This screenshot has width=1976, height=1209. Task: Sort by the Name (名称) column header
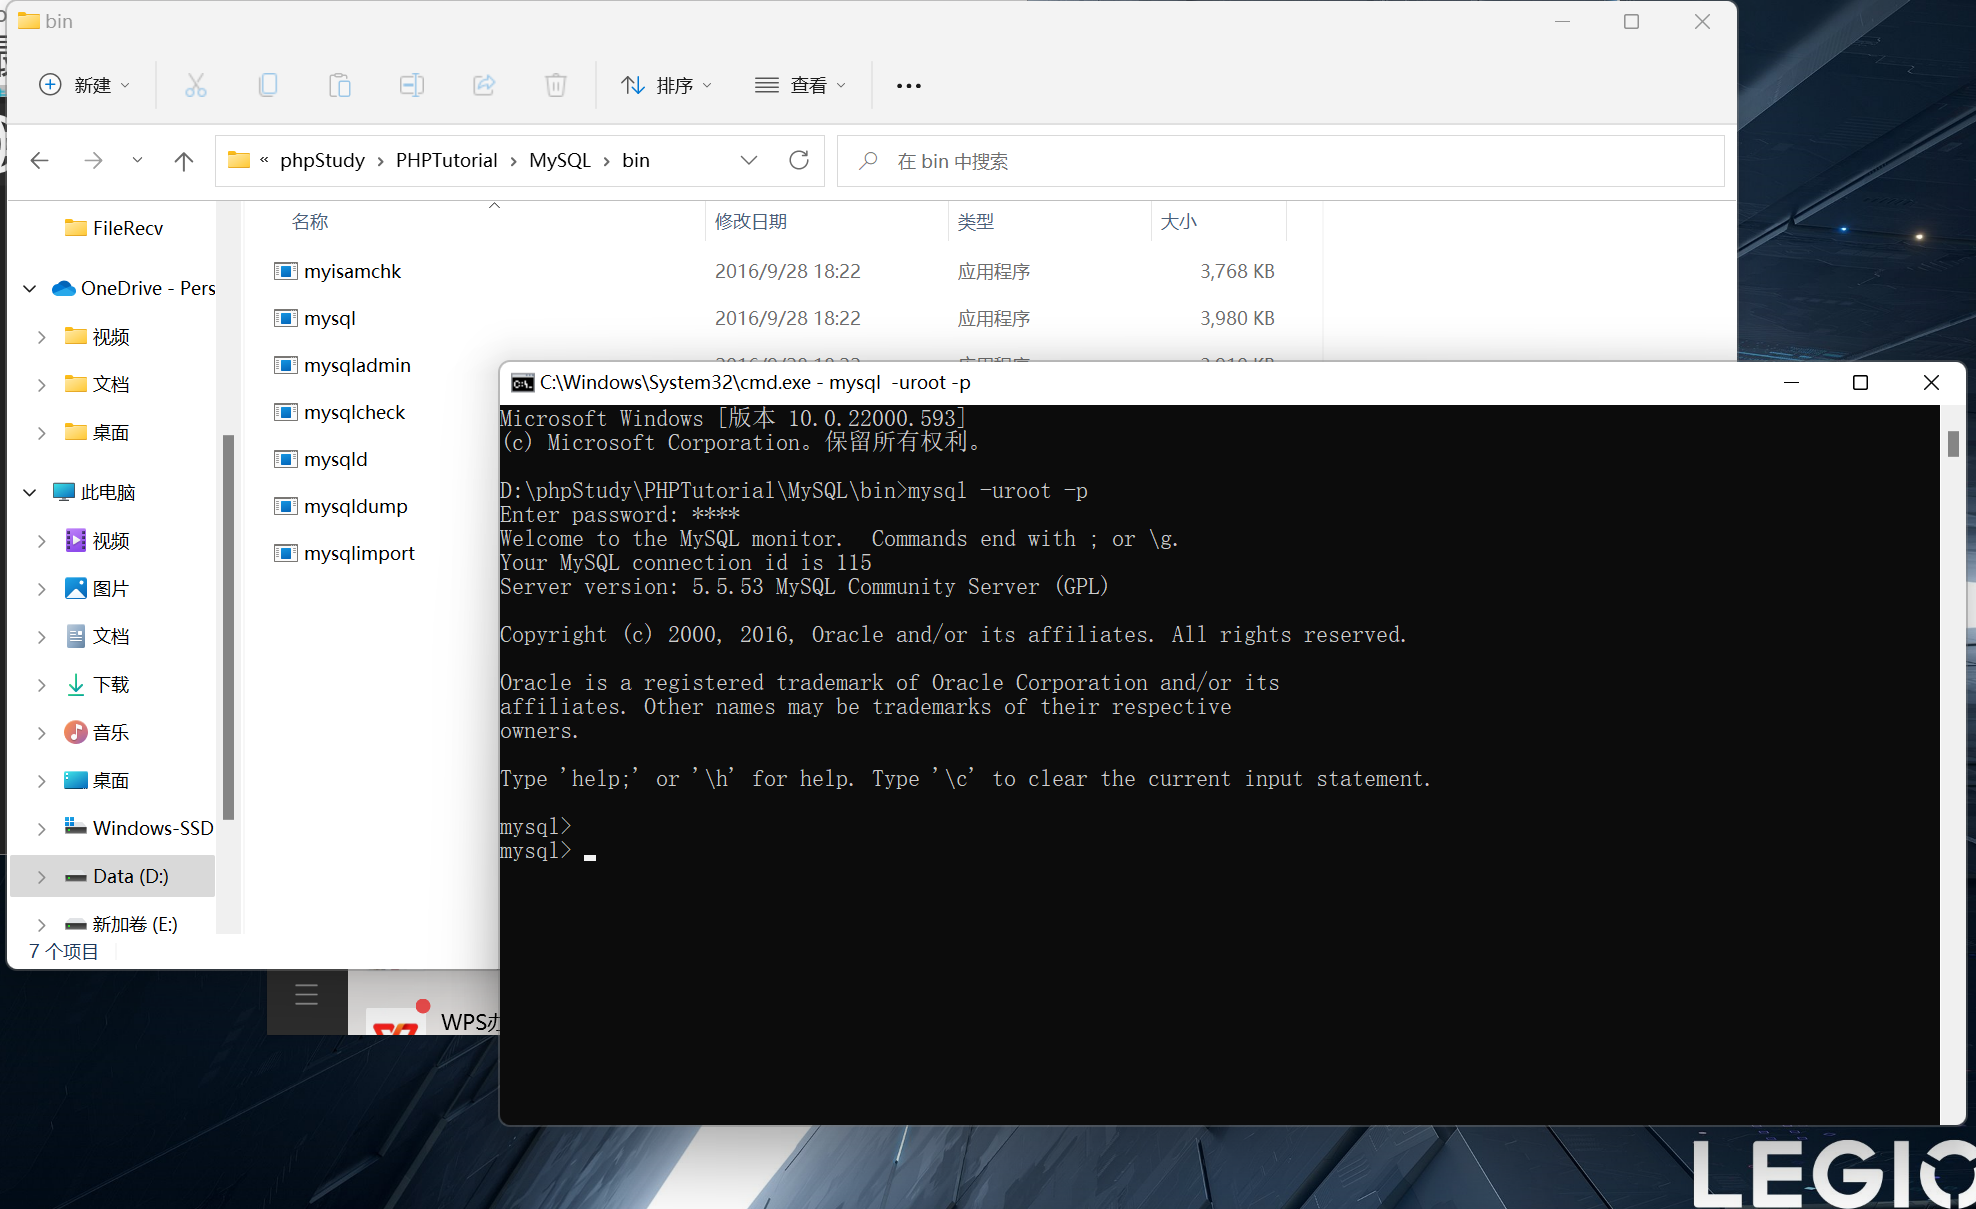[x=310, y=221]
